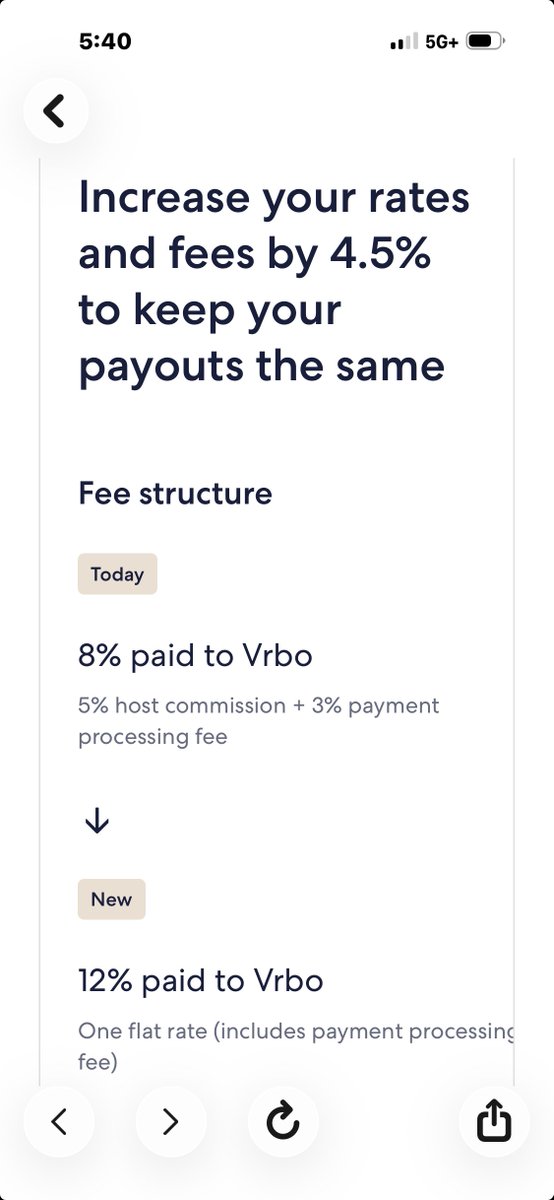Tap the top back chevron button
Viewport: 554px width, 1200px height.
coord(54,110)
